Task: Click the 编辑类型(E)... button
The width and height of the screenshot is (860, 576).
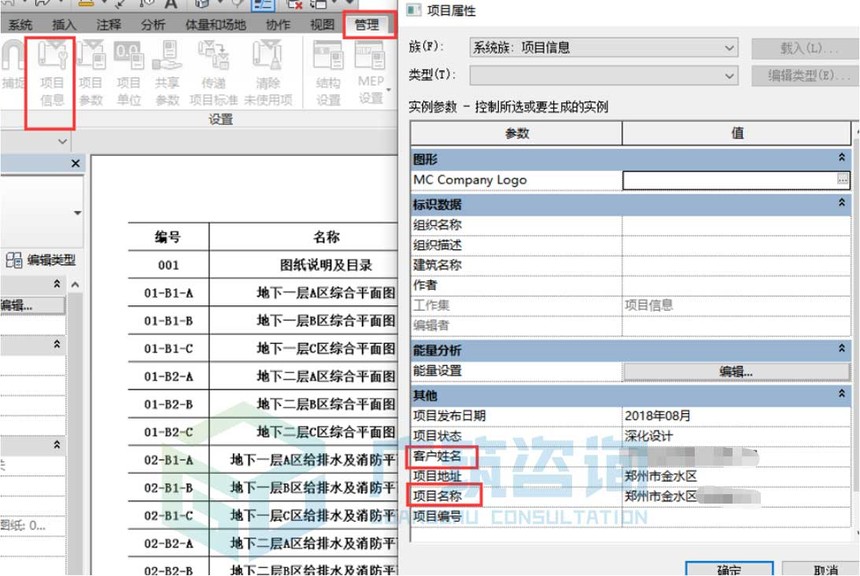Action: (805, 76)
